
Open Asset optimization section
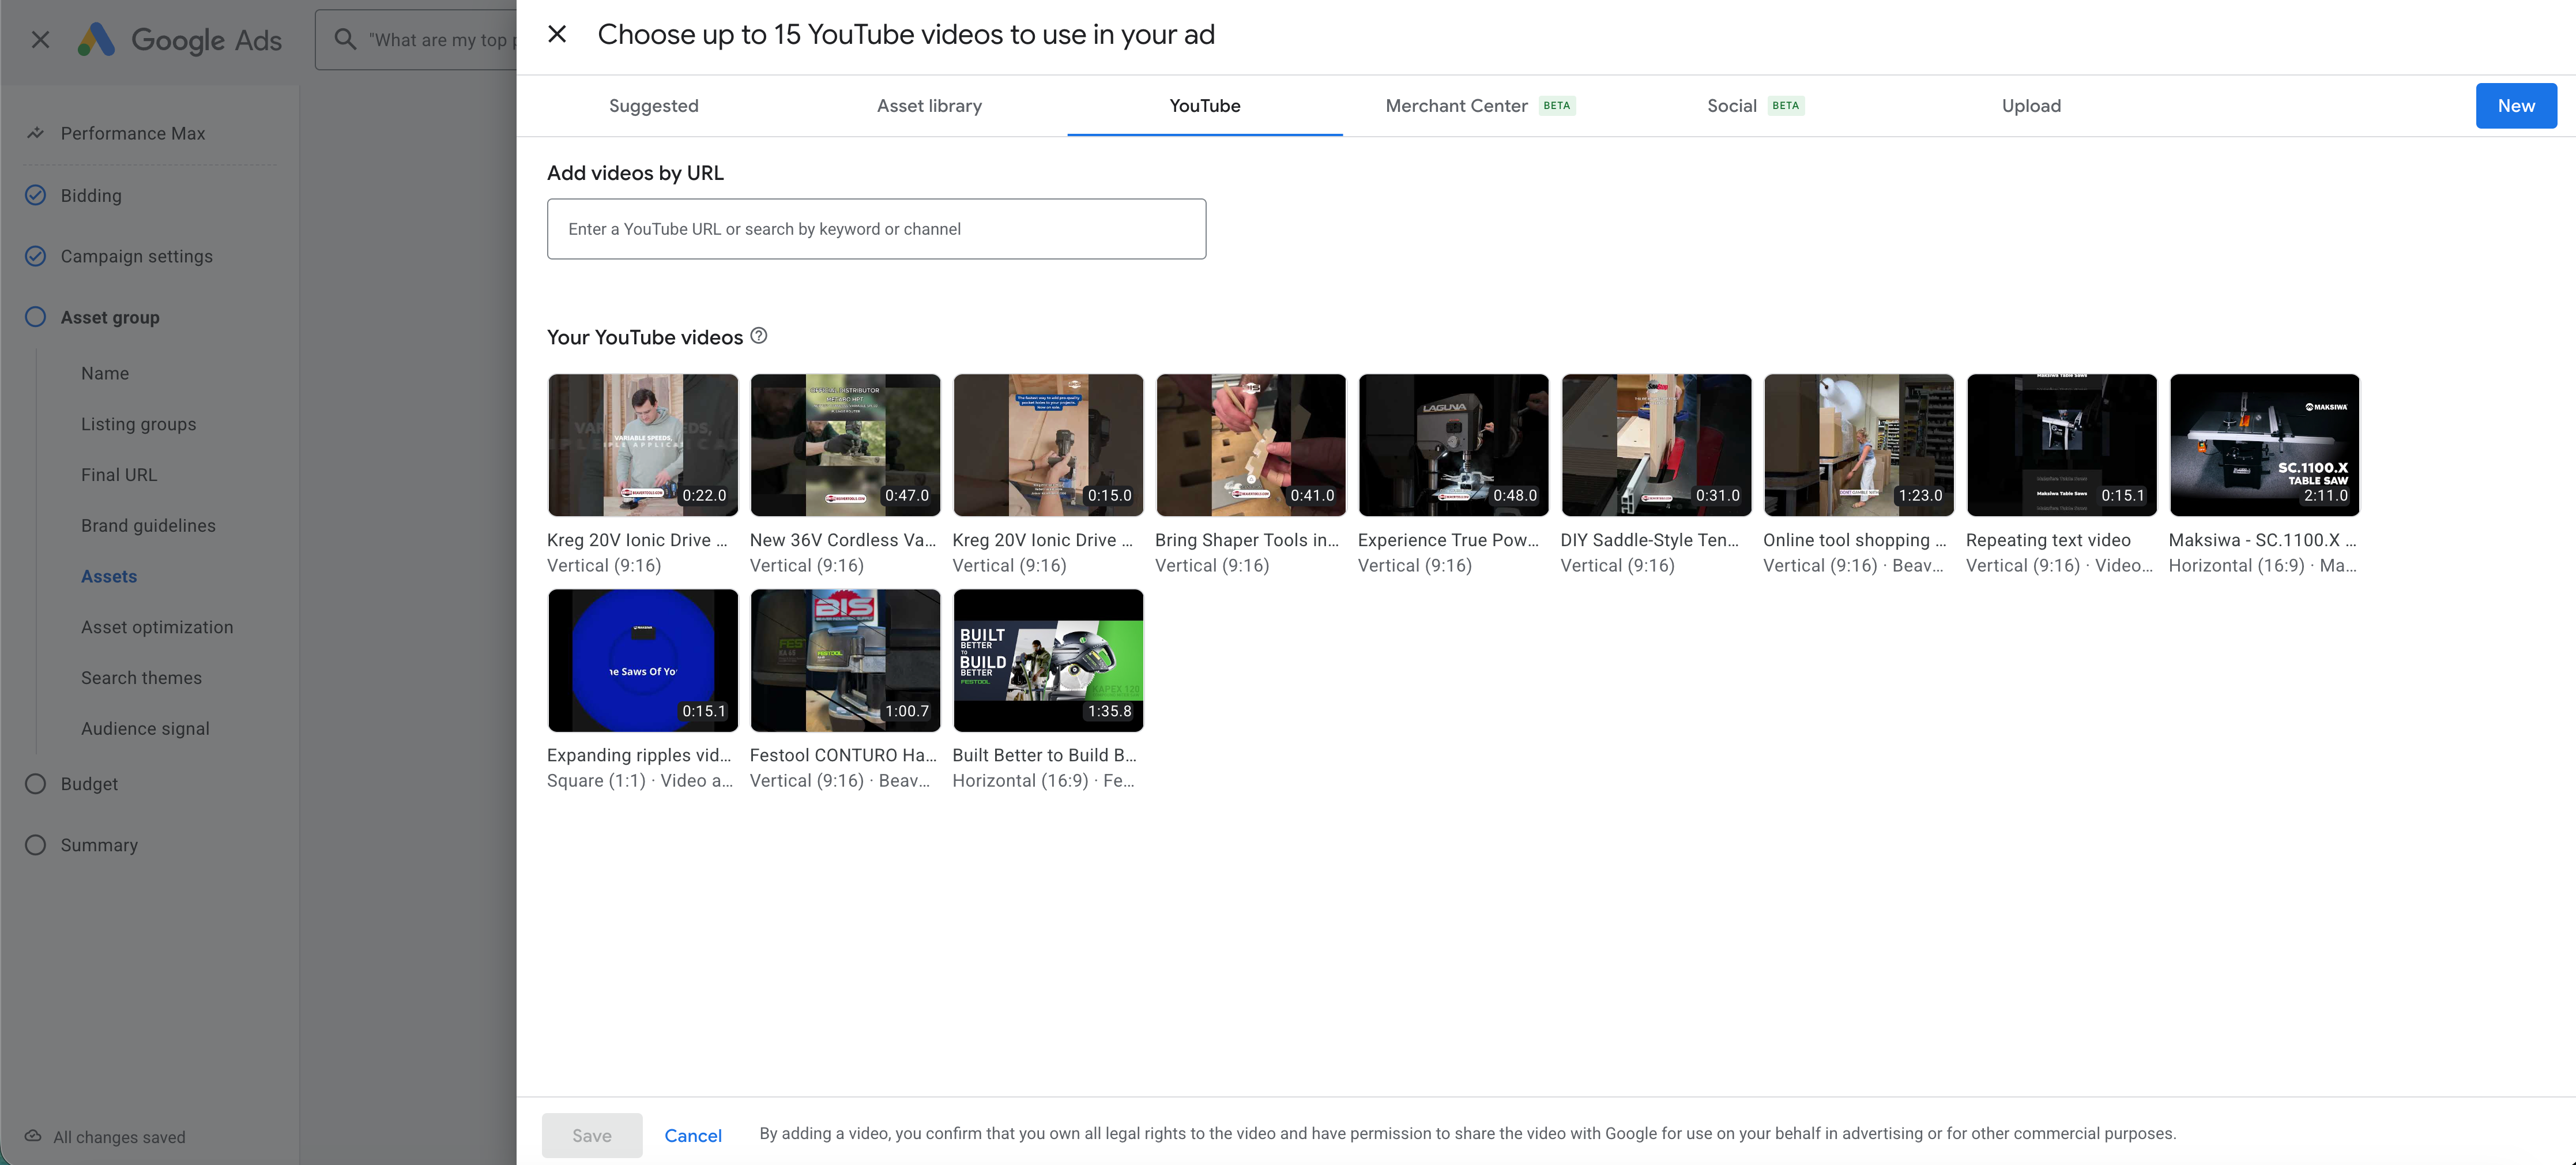click(157, 627)
